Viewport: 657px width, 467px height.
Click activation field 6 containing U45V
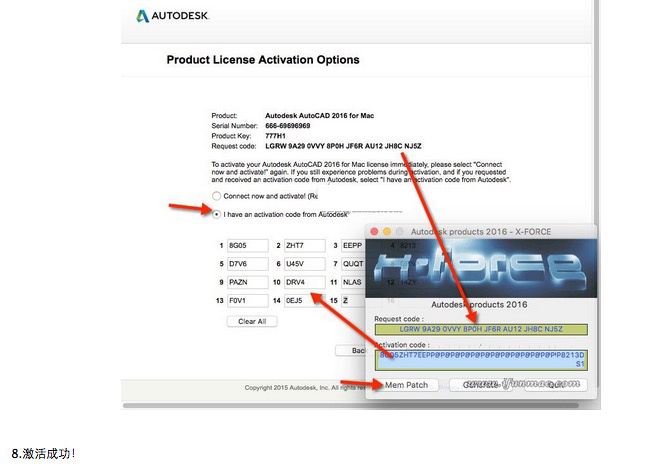305,264
